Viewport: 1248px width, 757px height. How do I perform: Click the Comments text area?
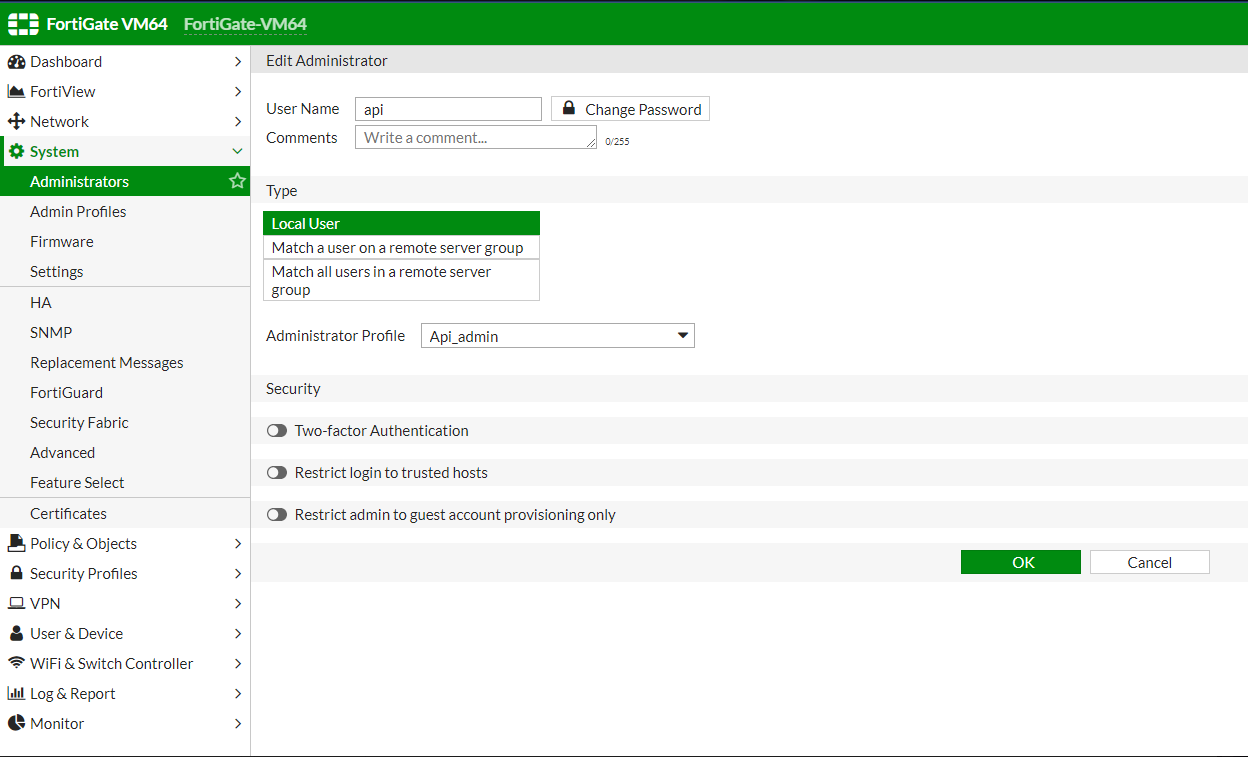[x=476, y=137]
